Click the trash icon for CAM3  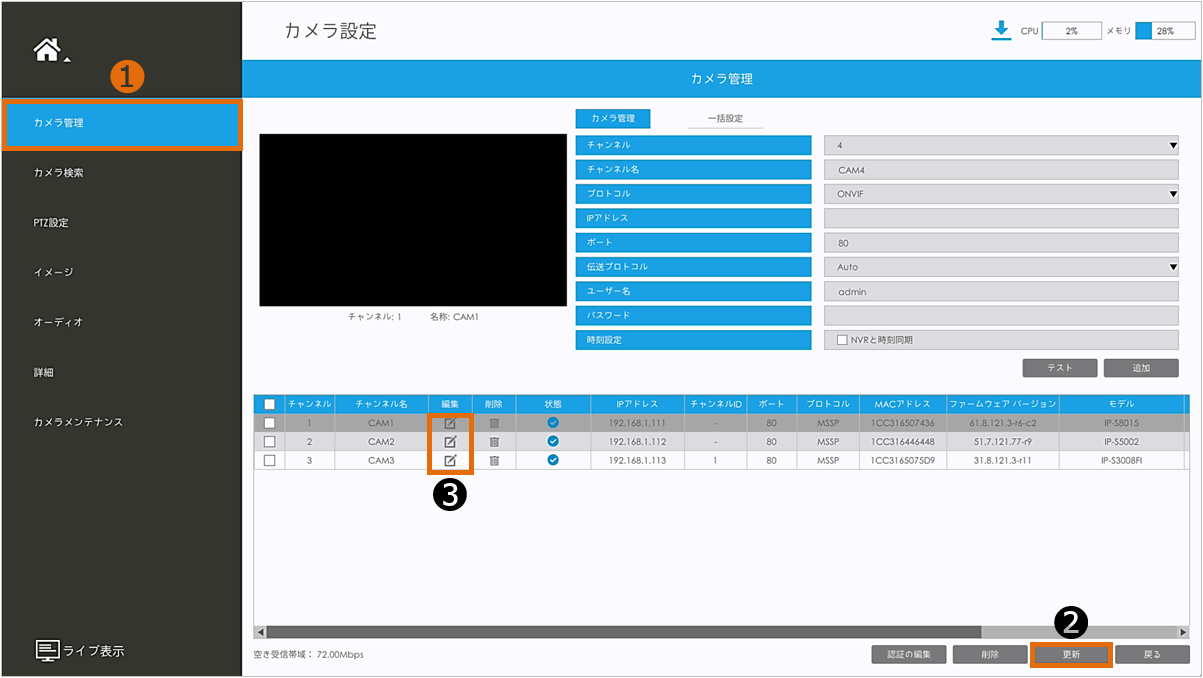pyautogui.click(x=494, y=460)
